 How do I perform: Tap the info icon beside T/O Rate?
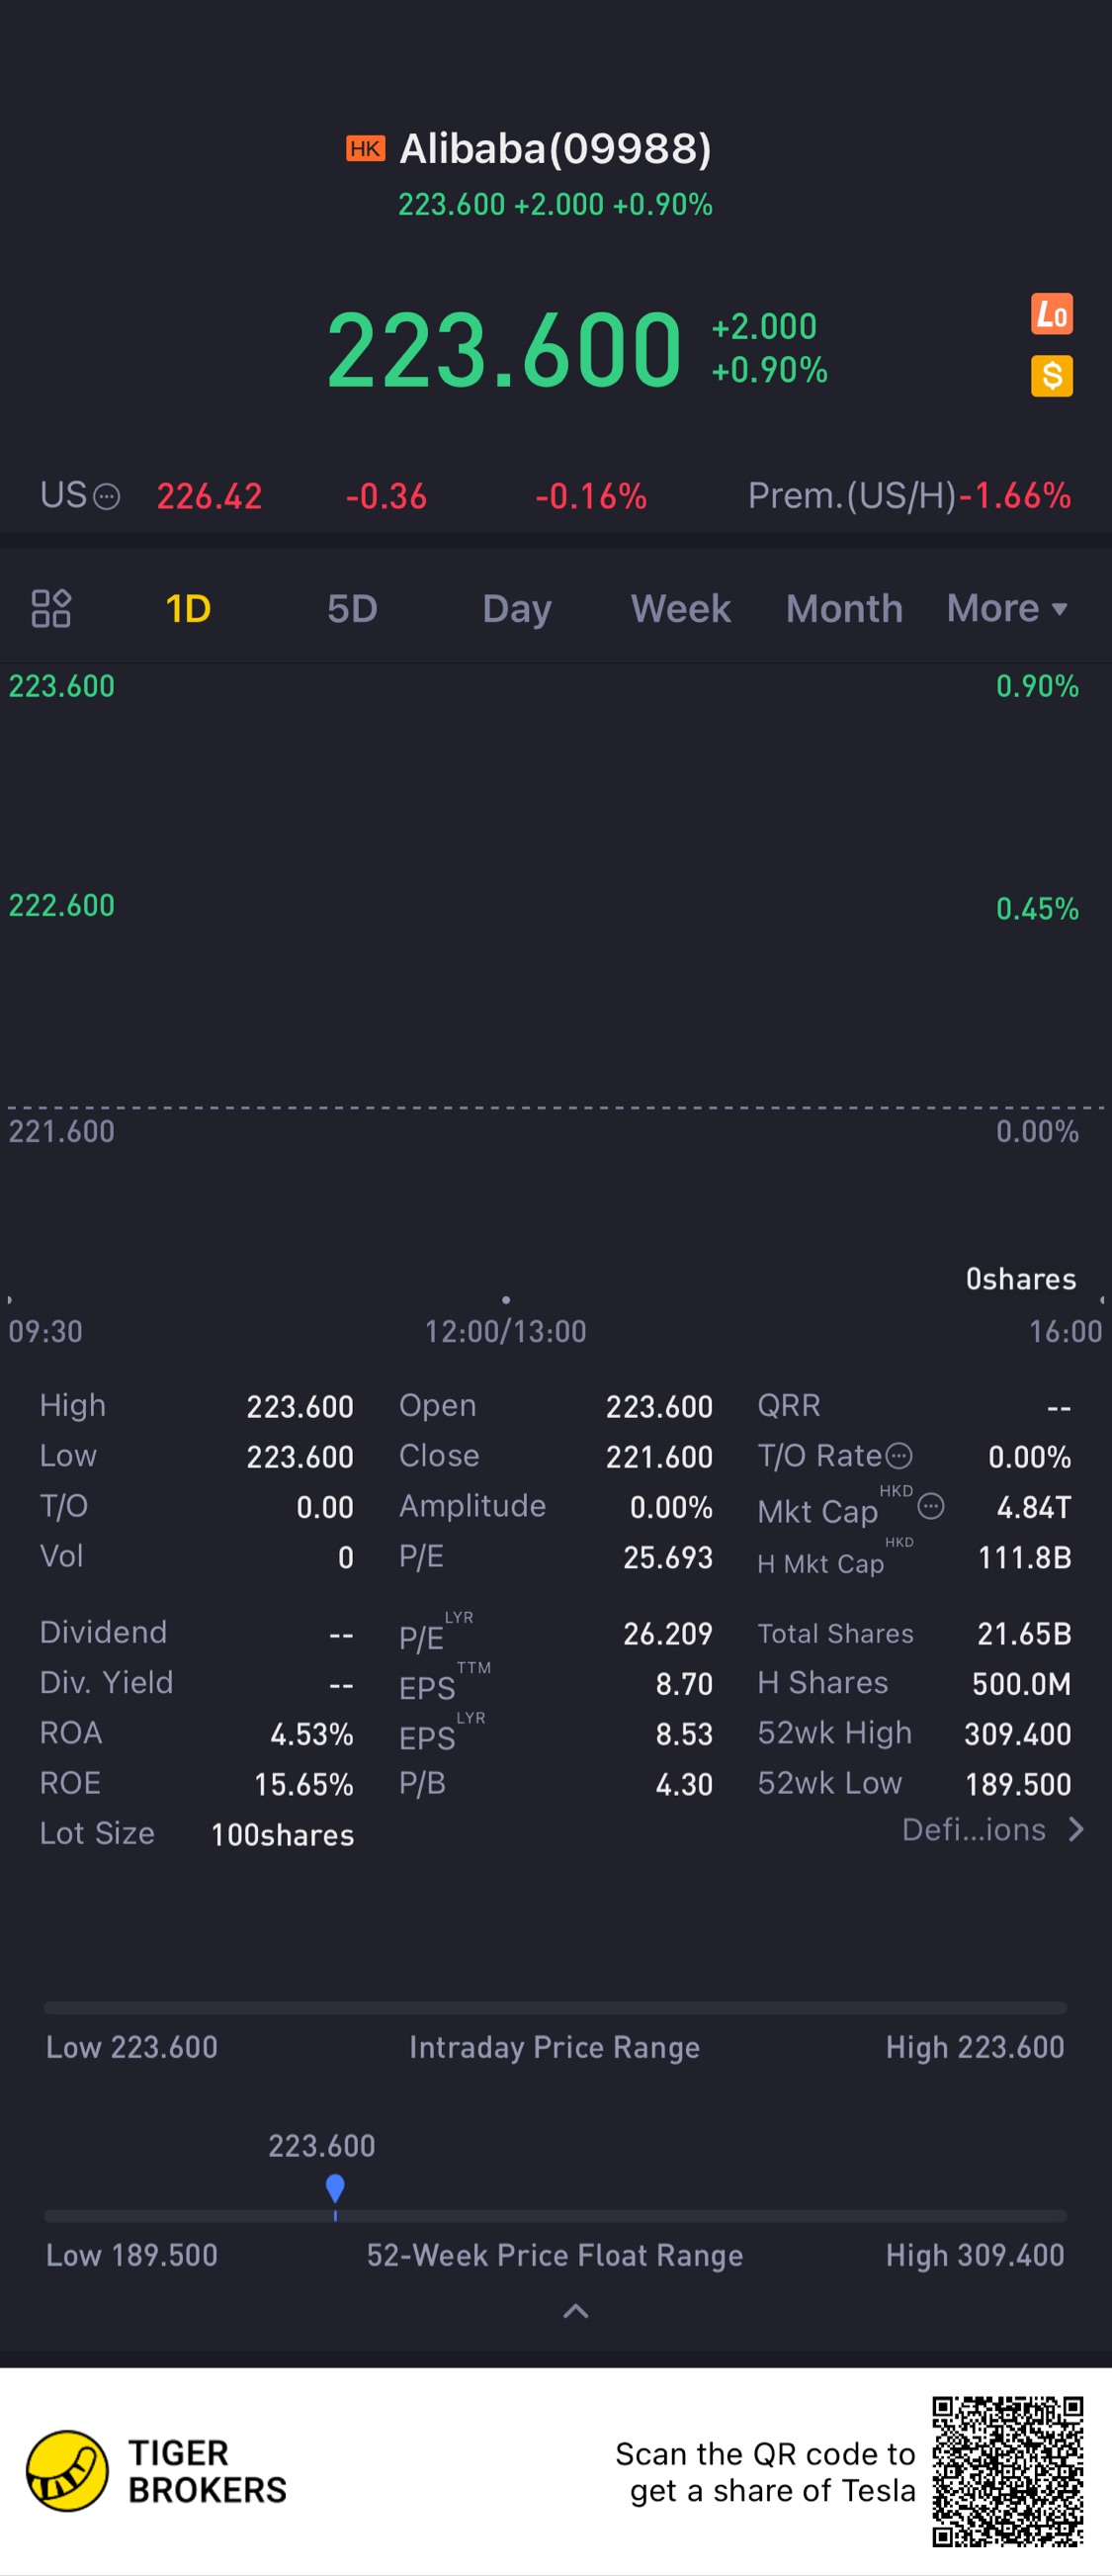[x=899, y=1455]
